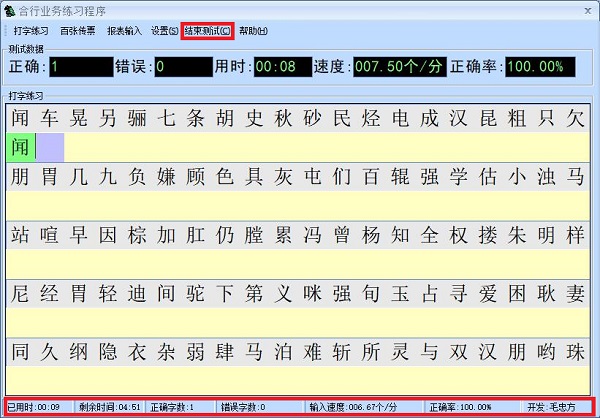
Task: Click the highlighted purple cursor cell after 闻
Action: coord(49,147)
